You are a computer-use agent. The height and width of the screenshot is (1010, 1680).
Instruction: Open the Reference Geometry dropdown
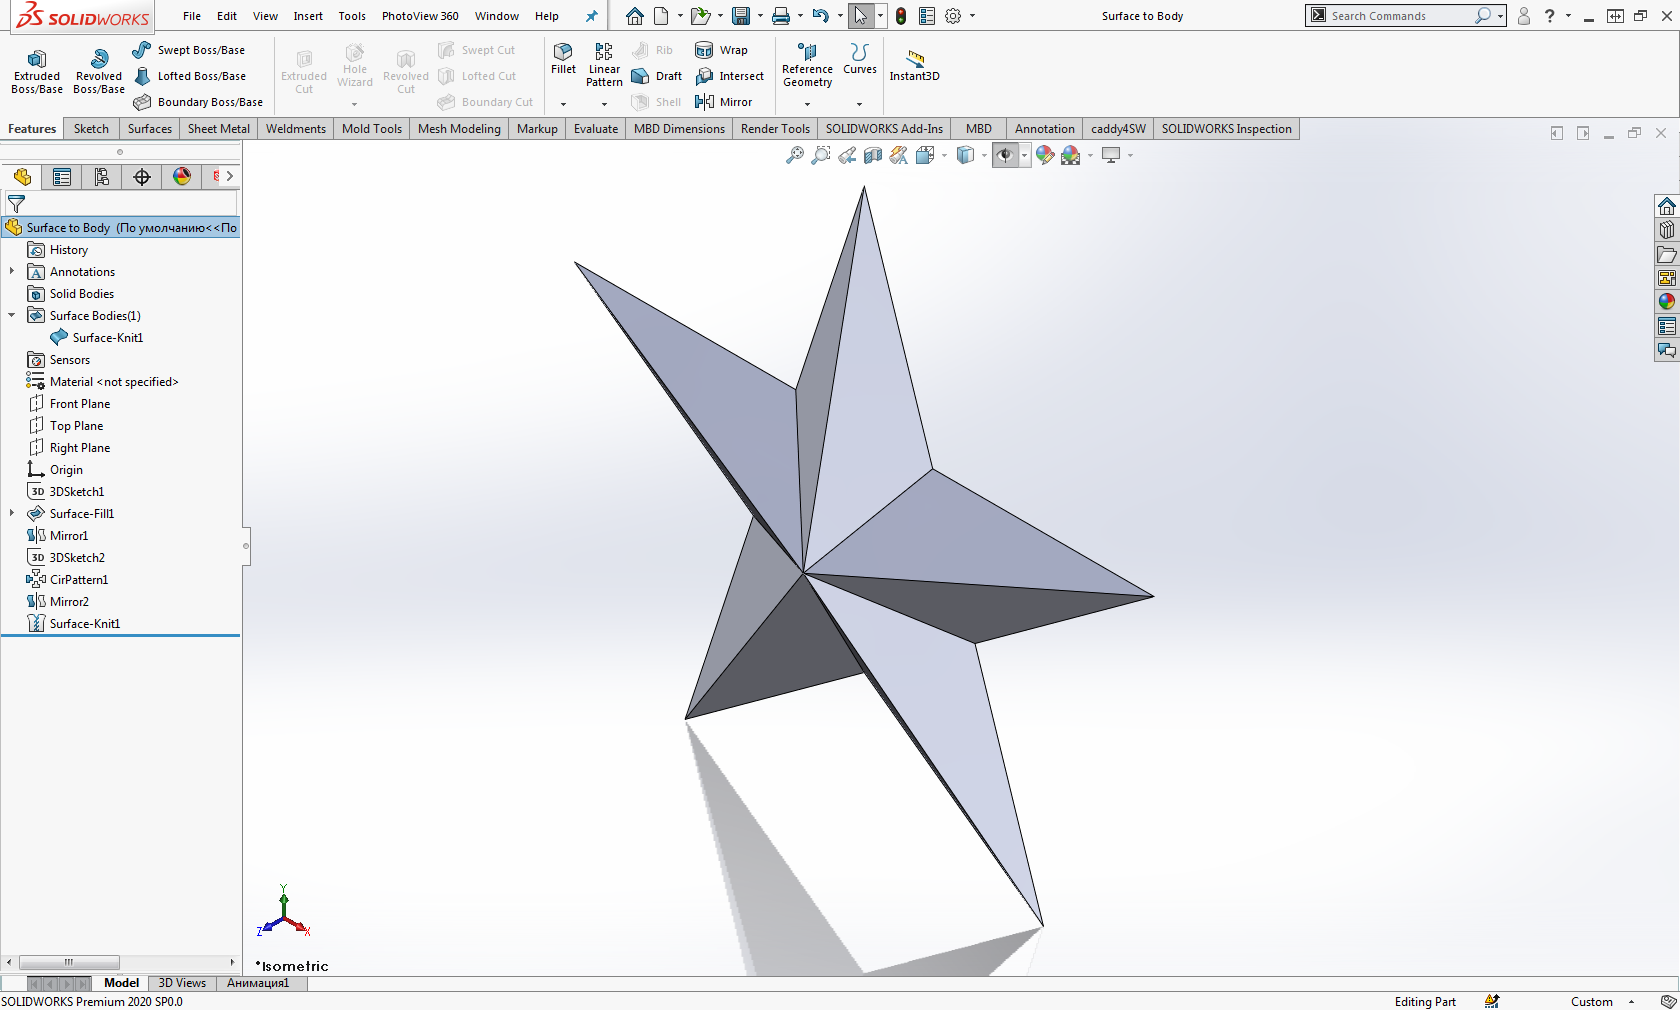tap(807, 104)
